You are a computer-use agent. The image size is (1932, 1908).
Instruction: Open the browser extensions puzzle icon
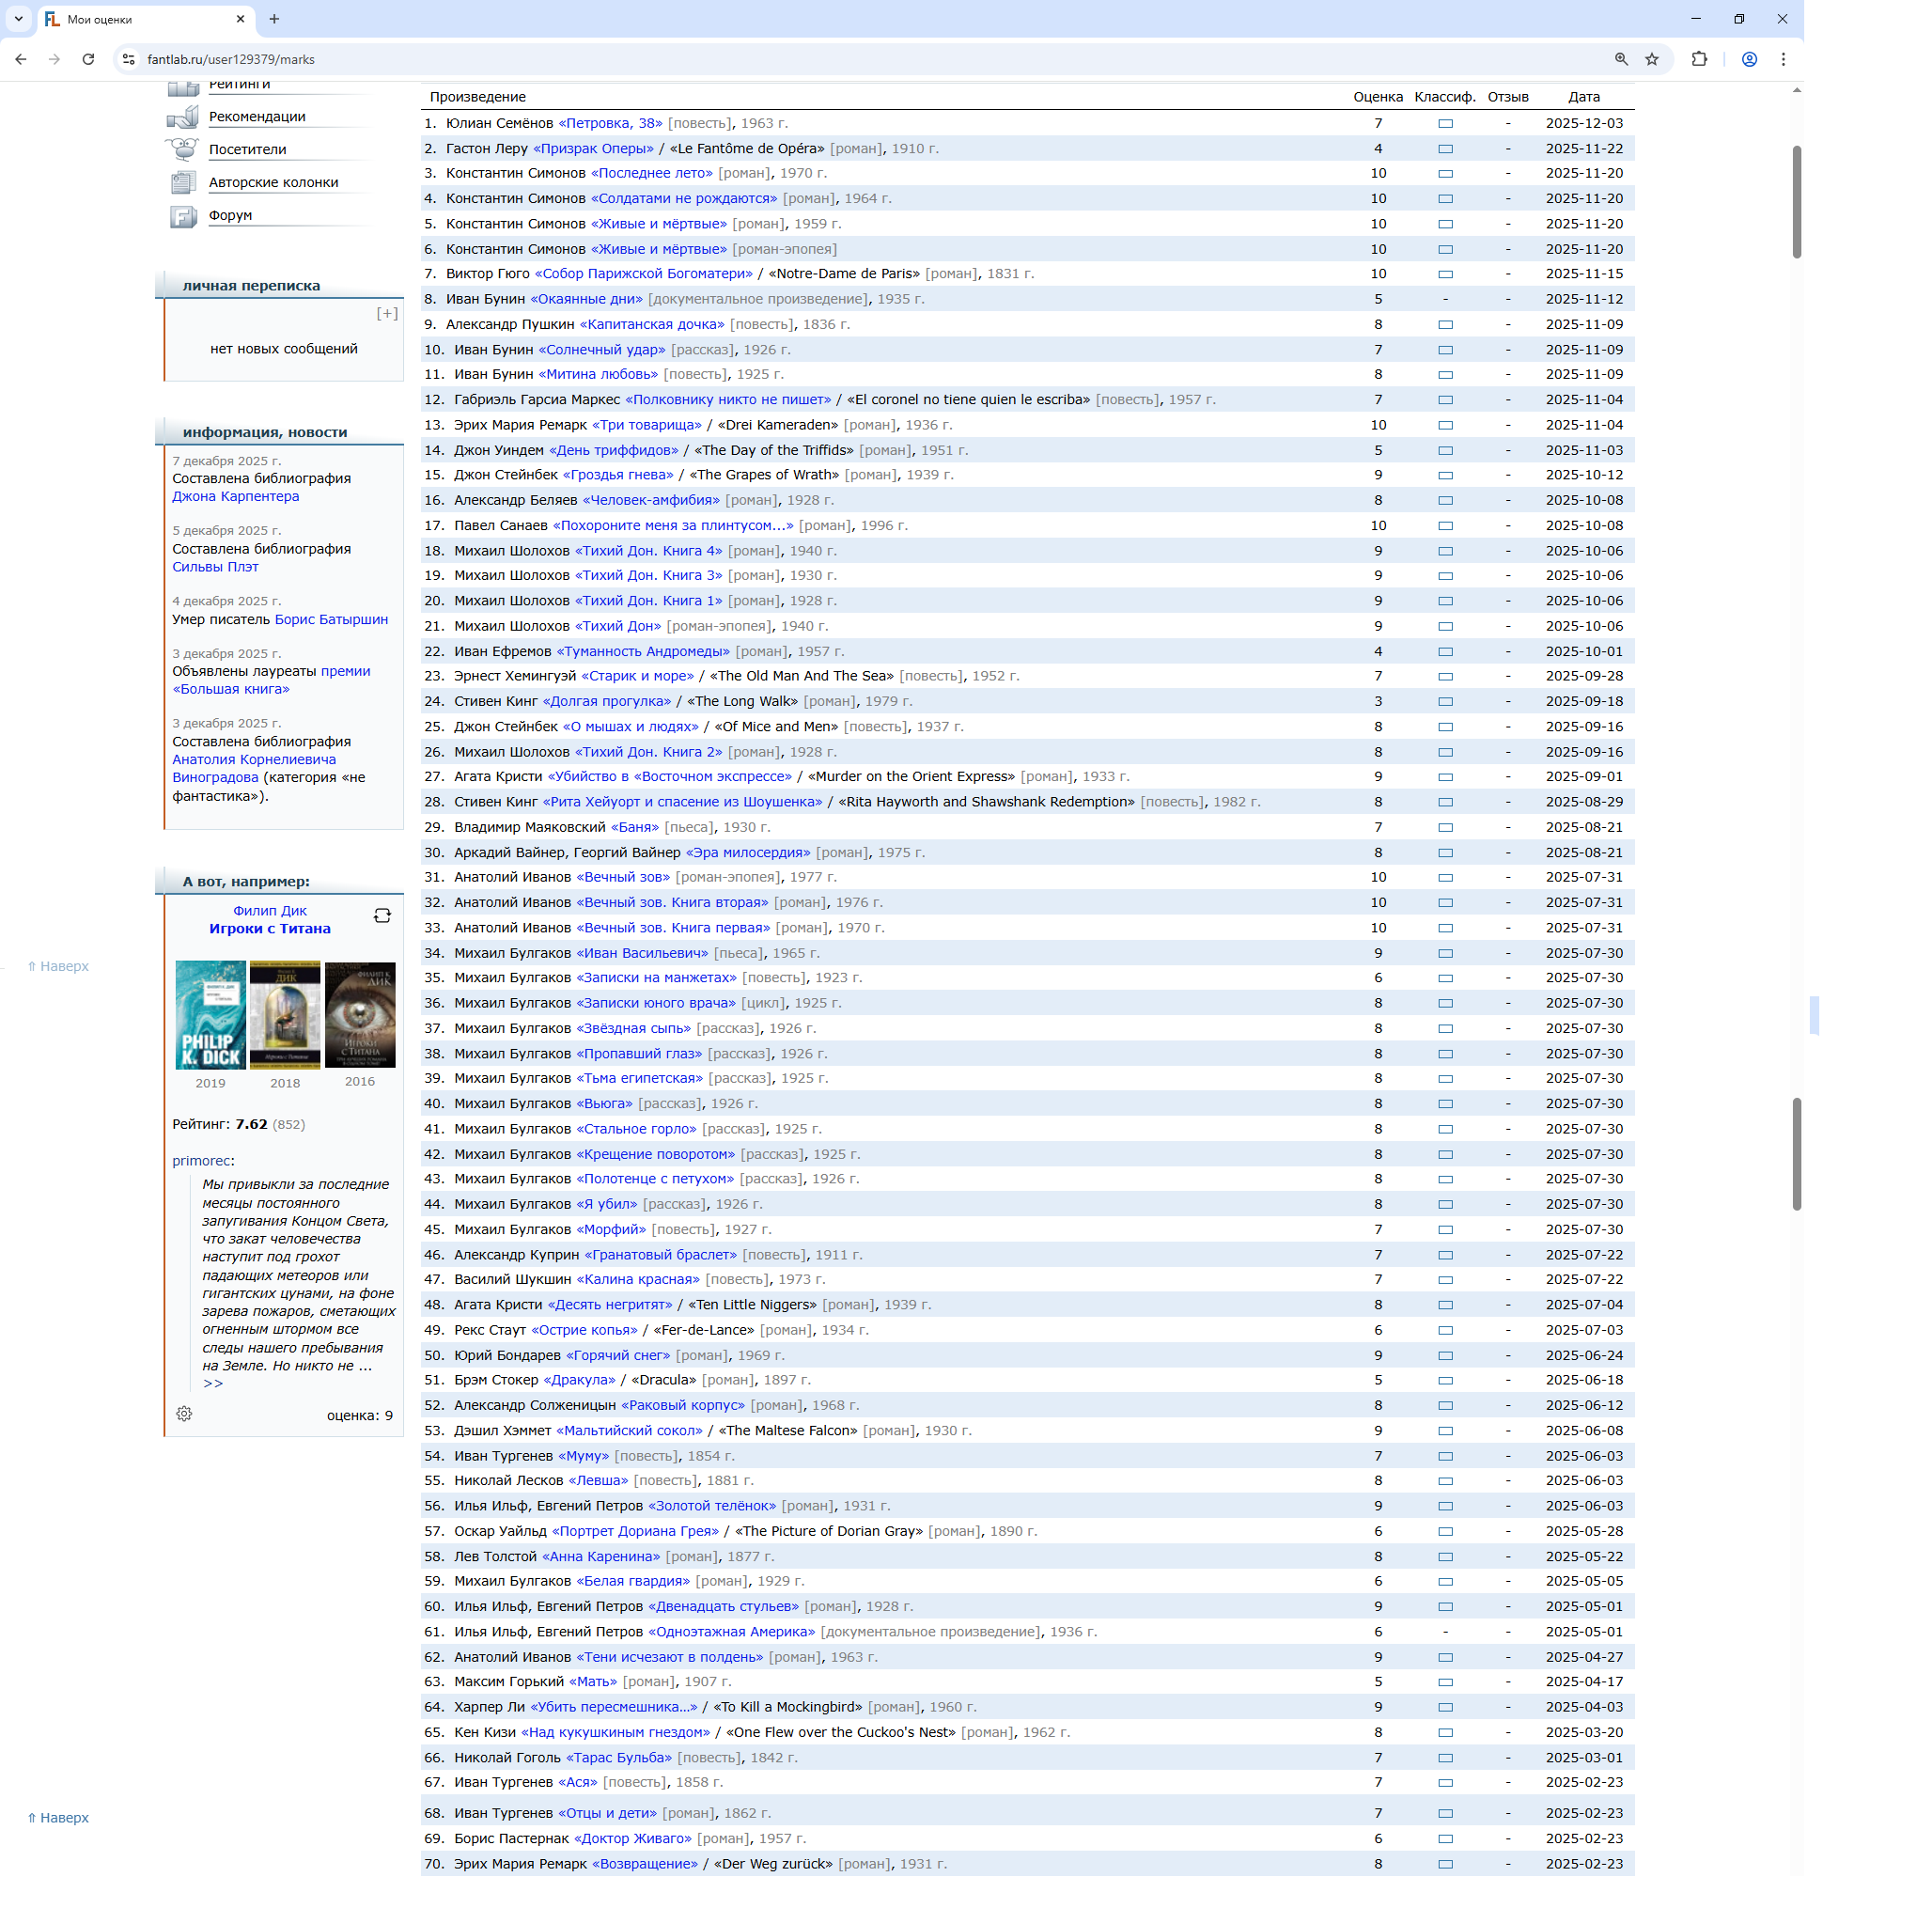pos(1699,60)
